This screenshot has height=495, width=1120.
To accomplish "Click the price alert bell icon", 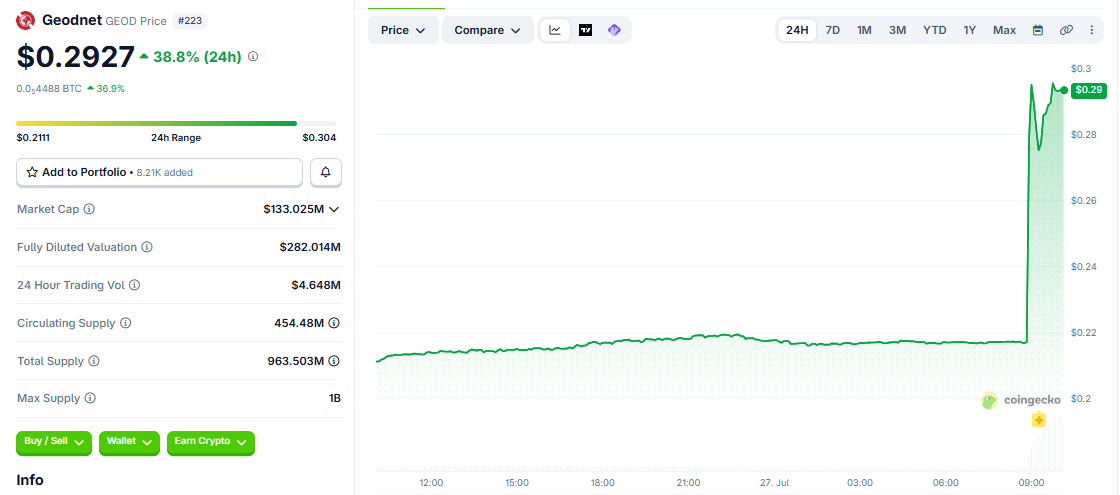I will click(326, 172).
